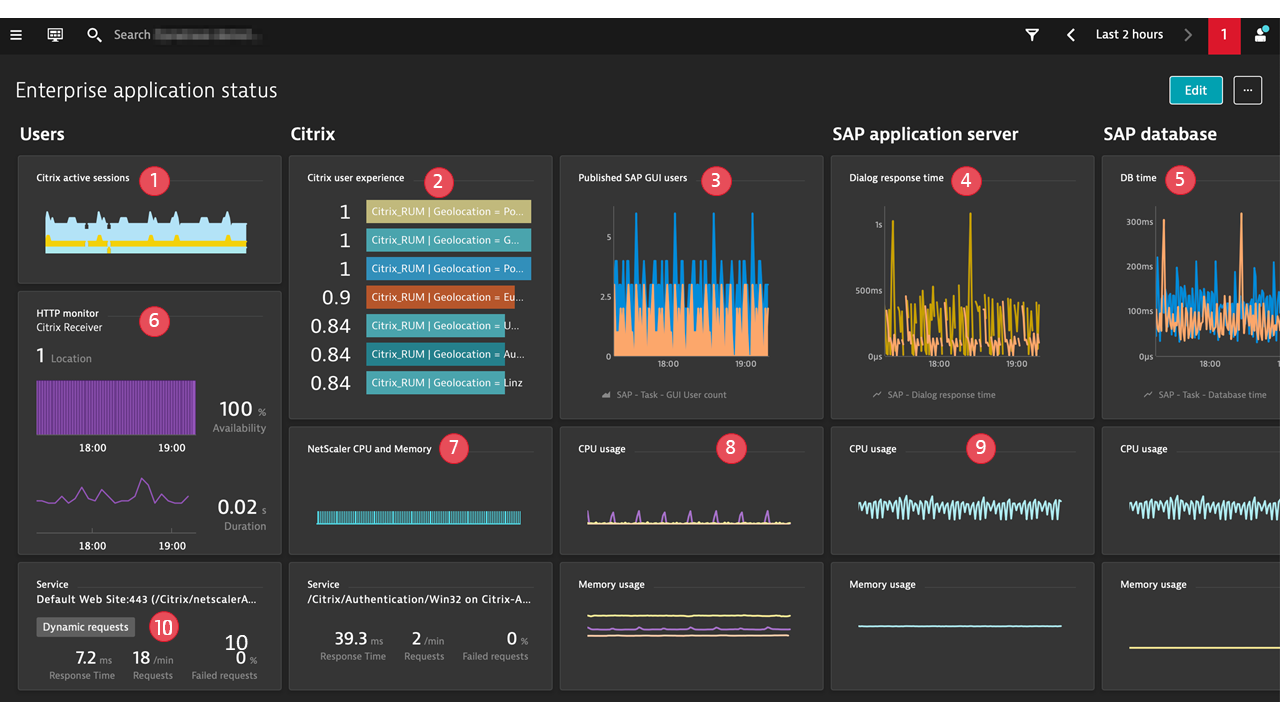This screenshot has height=720, width=1280.
Task: Open the HTTP monitor Citrix Receiver tile header
Action: (x=69, y=320)
